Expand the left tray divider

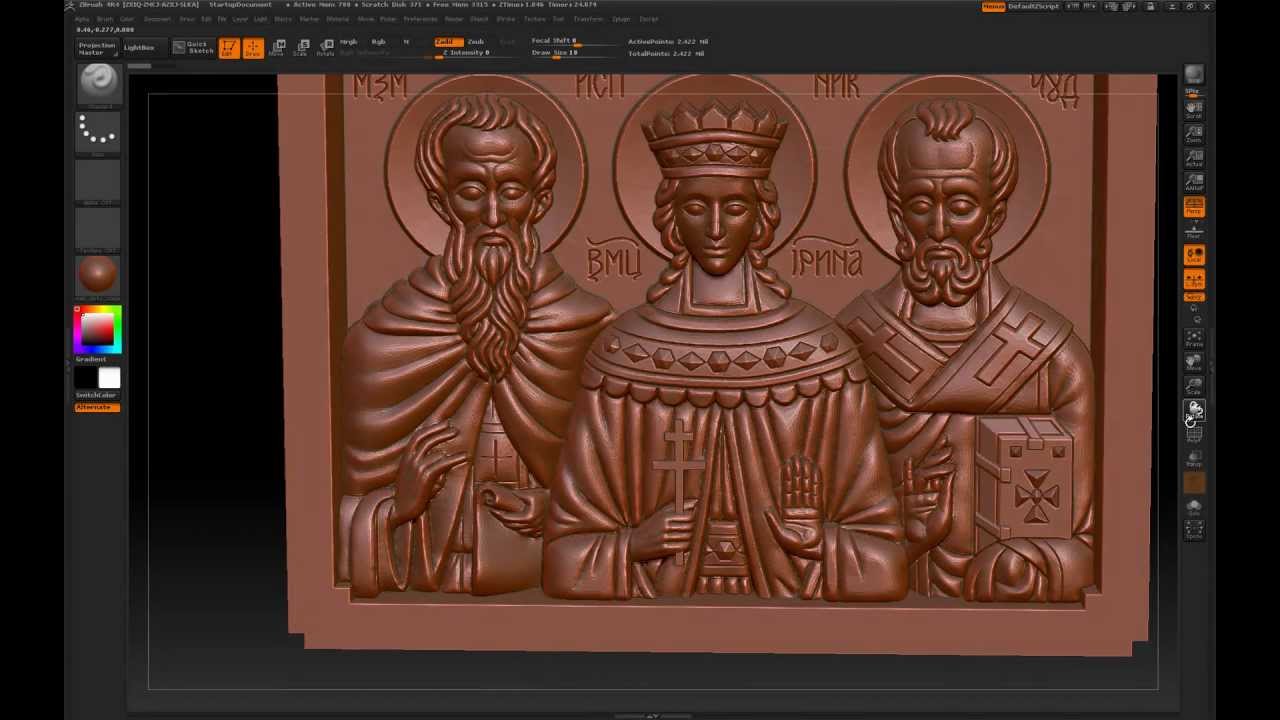(69, 365)
